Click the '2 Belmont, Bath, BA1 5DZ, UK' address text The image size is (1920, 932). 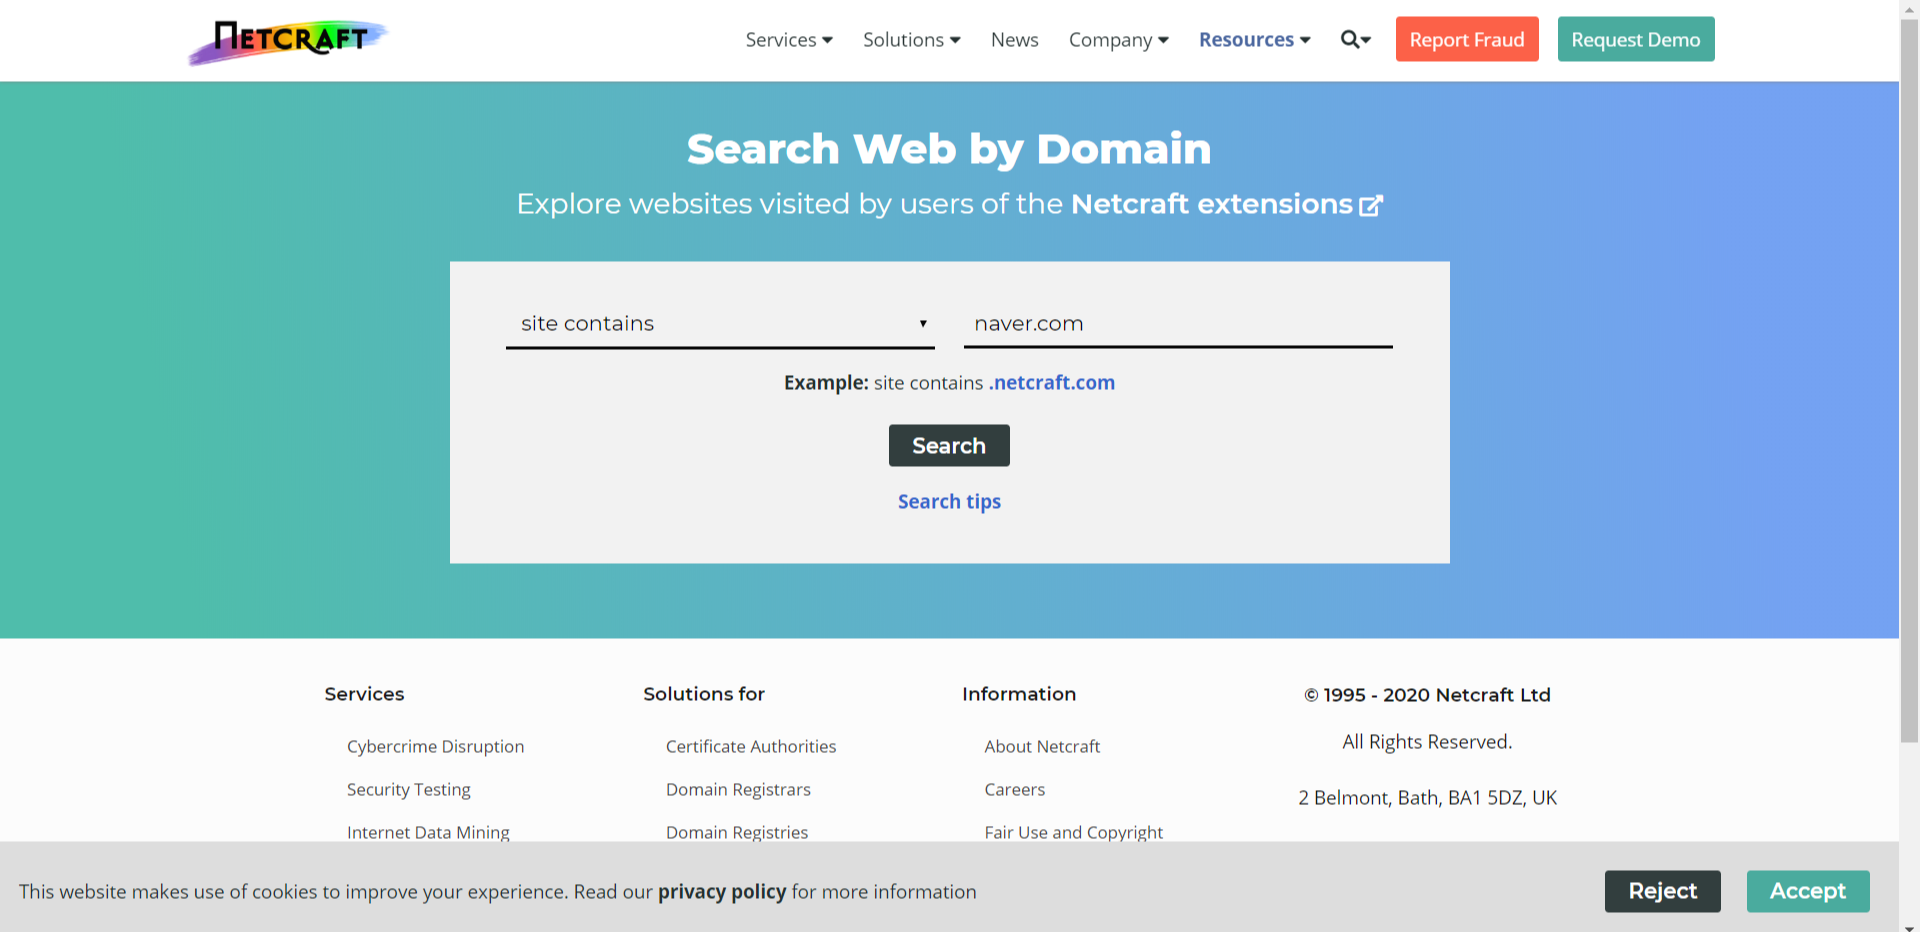click(x=1428, y=798)
